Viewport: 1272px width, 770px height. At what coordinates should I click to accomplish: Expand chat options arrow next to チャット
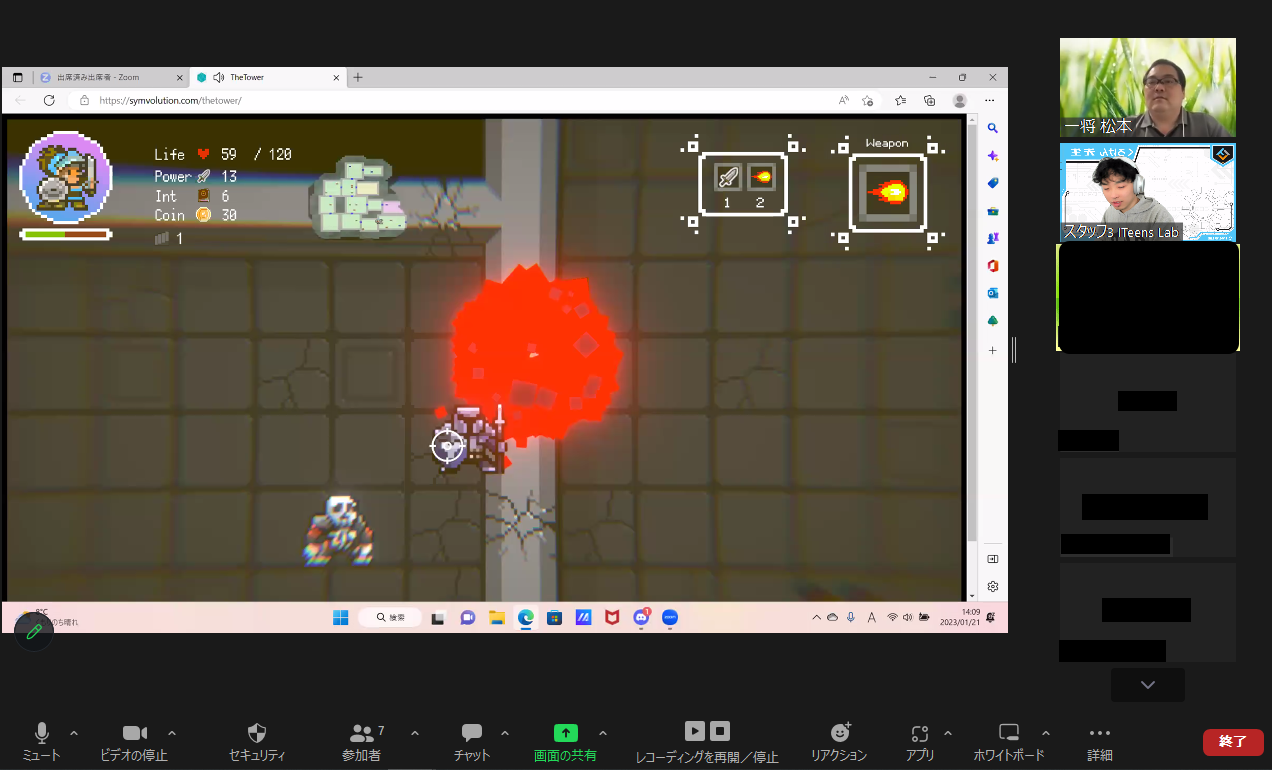tap(505, 733)
